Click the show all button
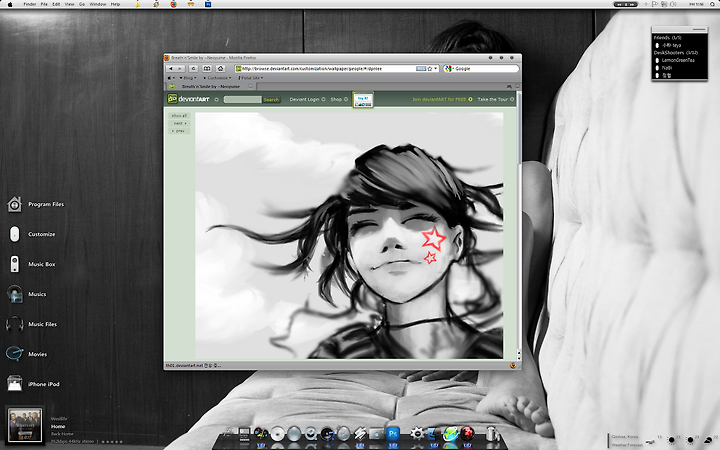This screenshot has width=720, height=450. point(179,116)
